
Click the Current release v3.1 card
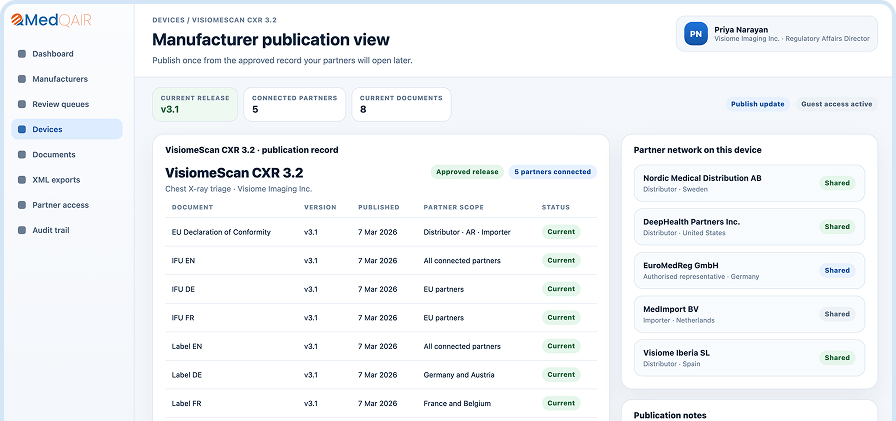click(x=195, y=104)
